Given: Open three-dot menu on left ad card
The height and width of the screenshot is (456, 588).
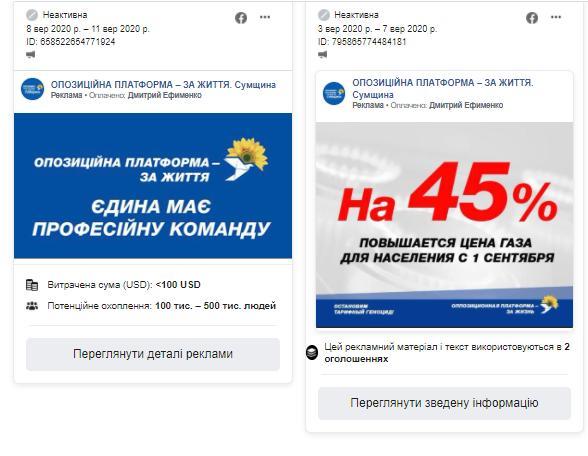Looking at the screenshot, I should (x=265, y=17).
